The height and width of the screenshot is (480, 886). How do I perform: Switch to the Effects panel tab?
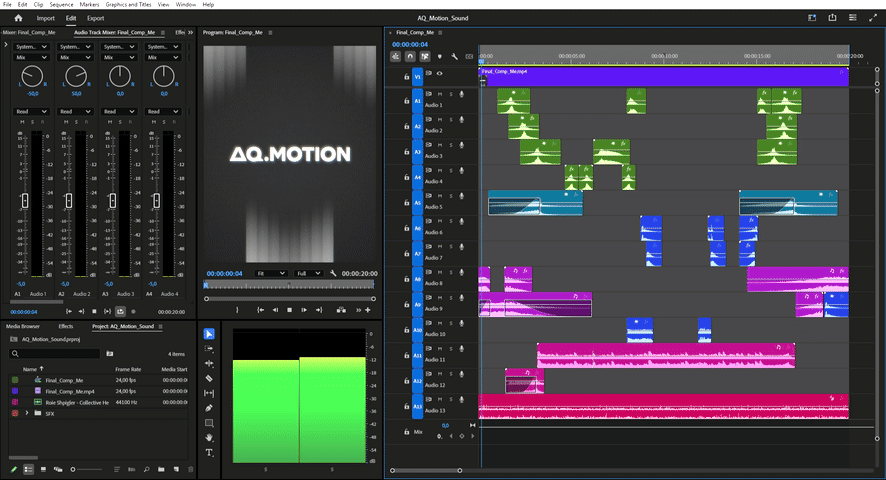click(66, 326)
